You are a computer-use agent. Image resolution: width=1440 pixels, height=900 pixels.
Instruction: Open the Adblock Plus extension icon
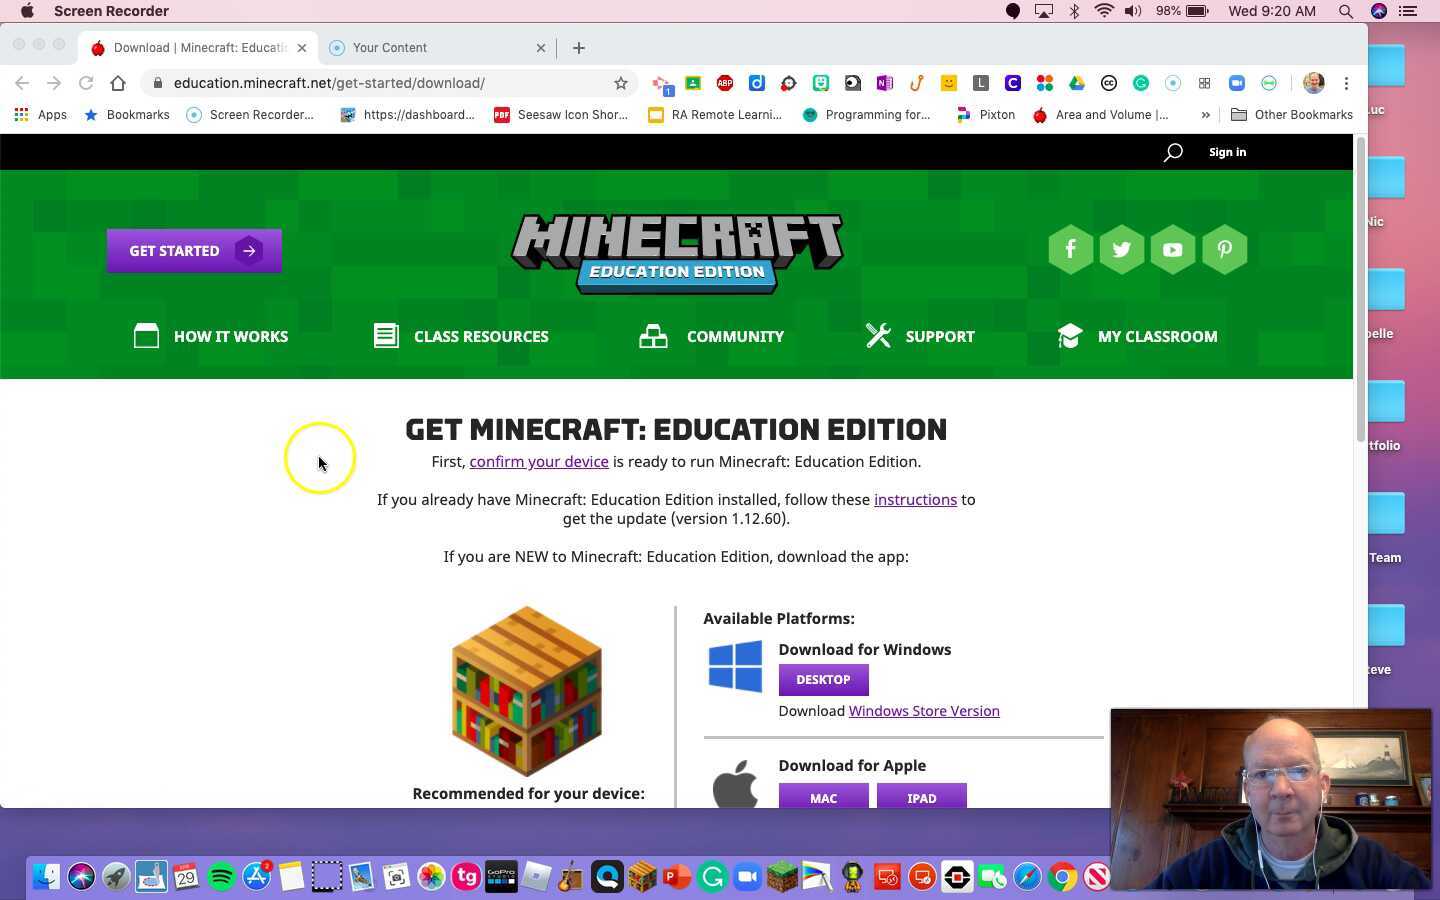pos(725,83)
